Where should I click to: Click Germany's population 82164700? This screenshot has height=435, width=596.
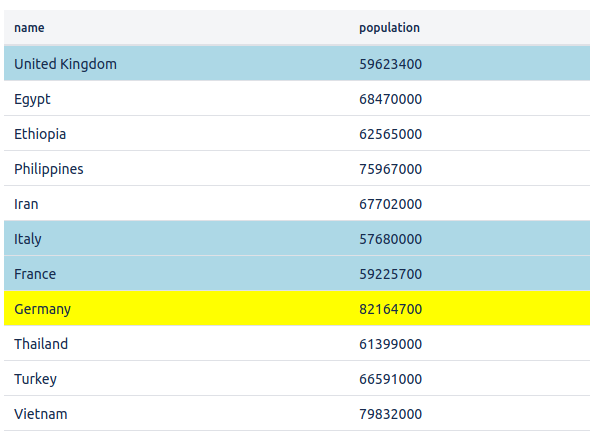[390, 309]
